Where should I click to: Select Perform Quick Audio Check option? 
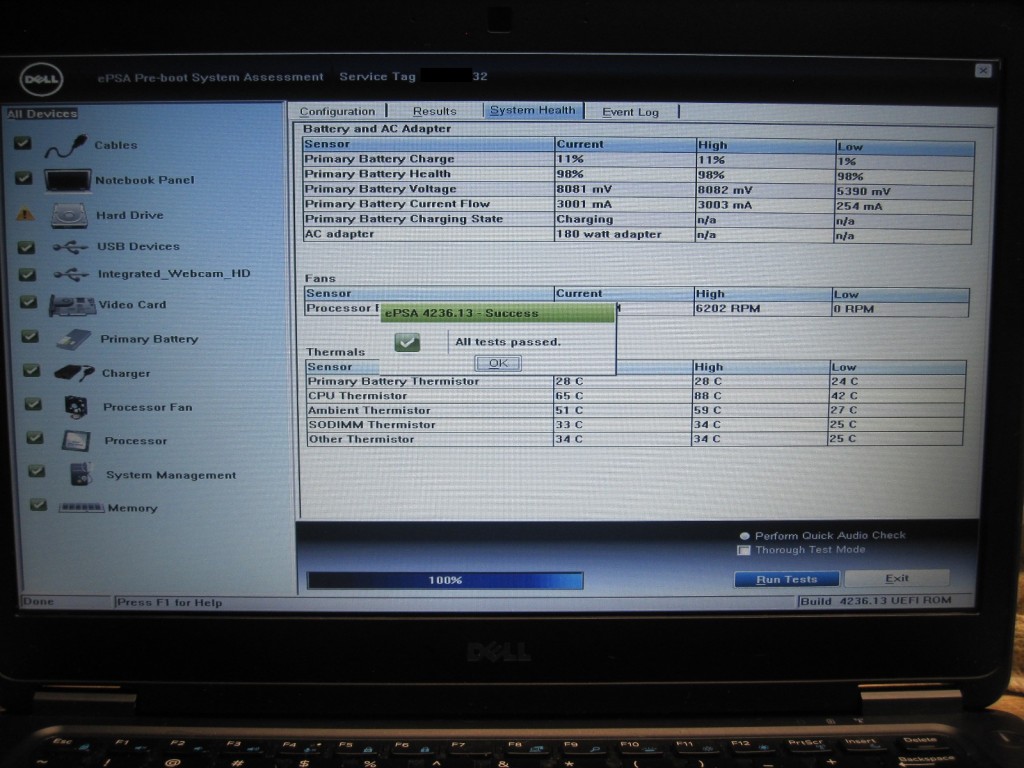pyautogui.click(x=744, y=536)
